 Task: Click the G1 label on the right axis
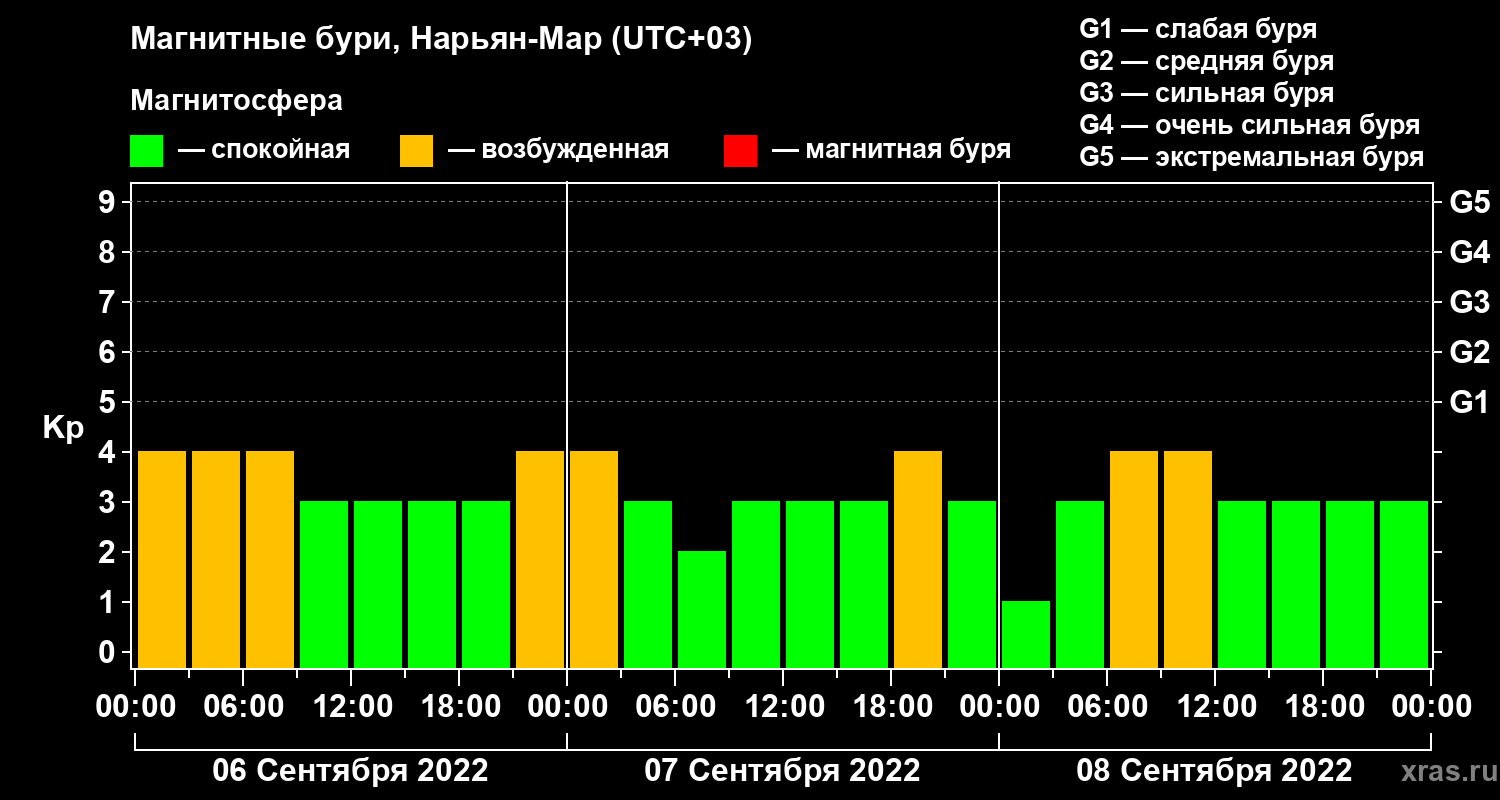tap(1469, 403)
